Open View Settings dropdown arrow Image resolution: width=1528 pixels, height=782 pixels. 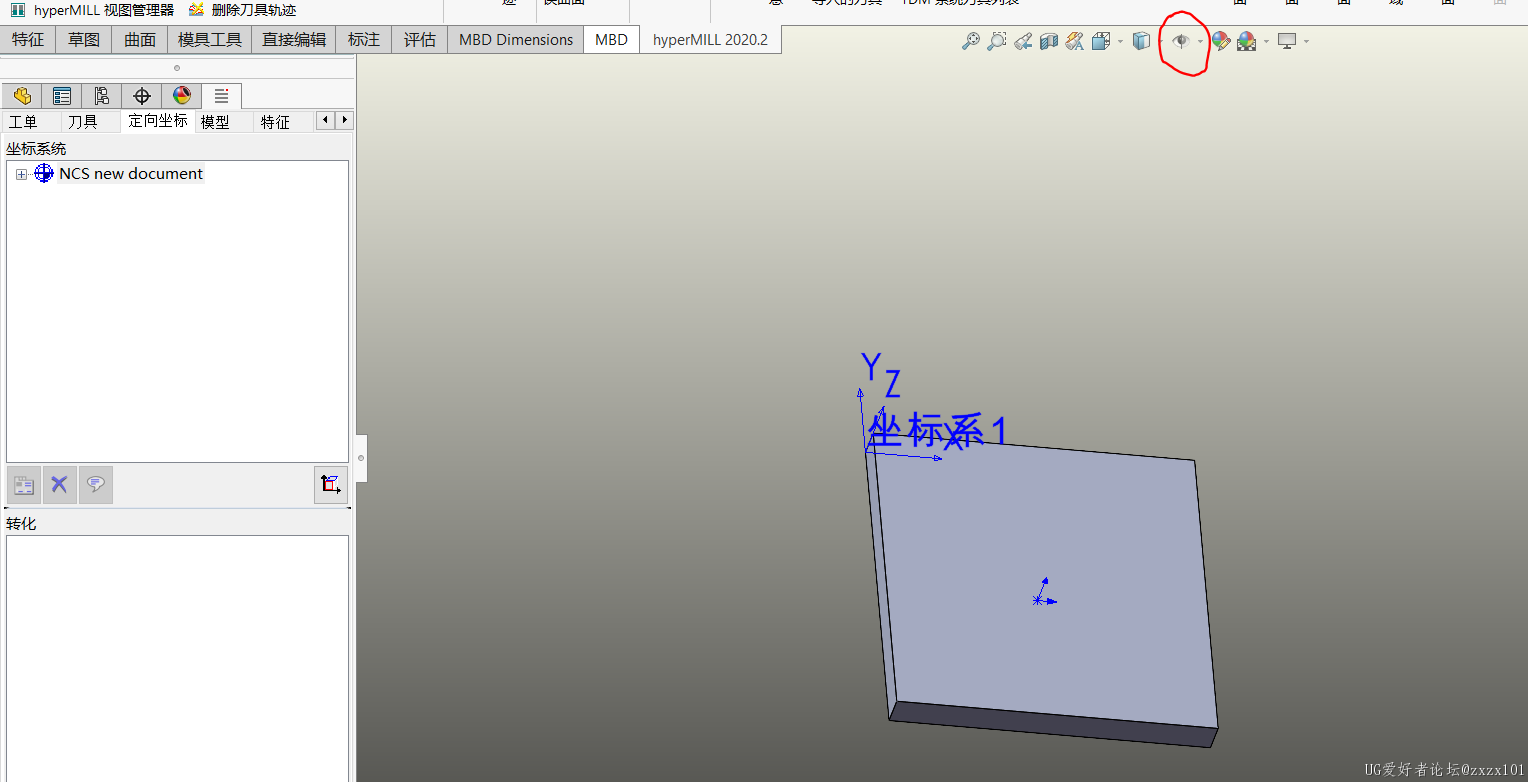pyautogui.click(x=1306, y=42)
